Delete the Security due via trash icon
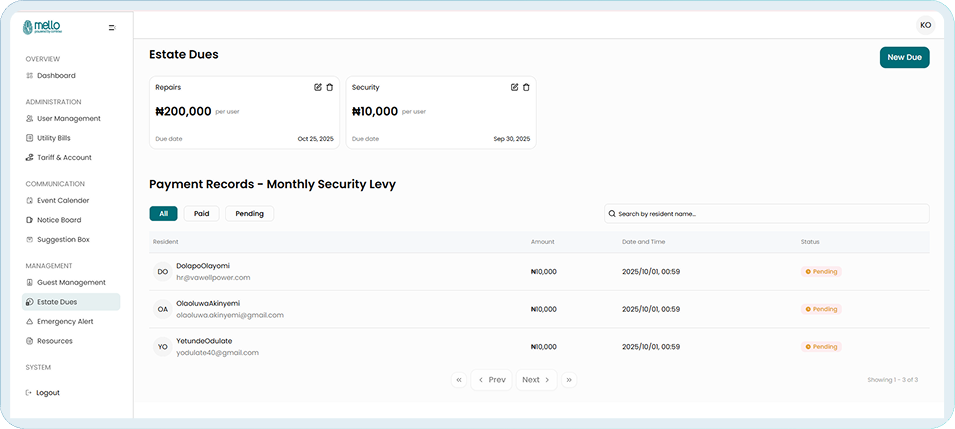 click(527, 88)
